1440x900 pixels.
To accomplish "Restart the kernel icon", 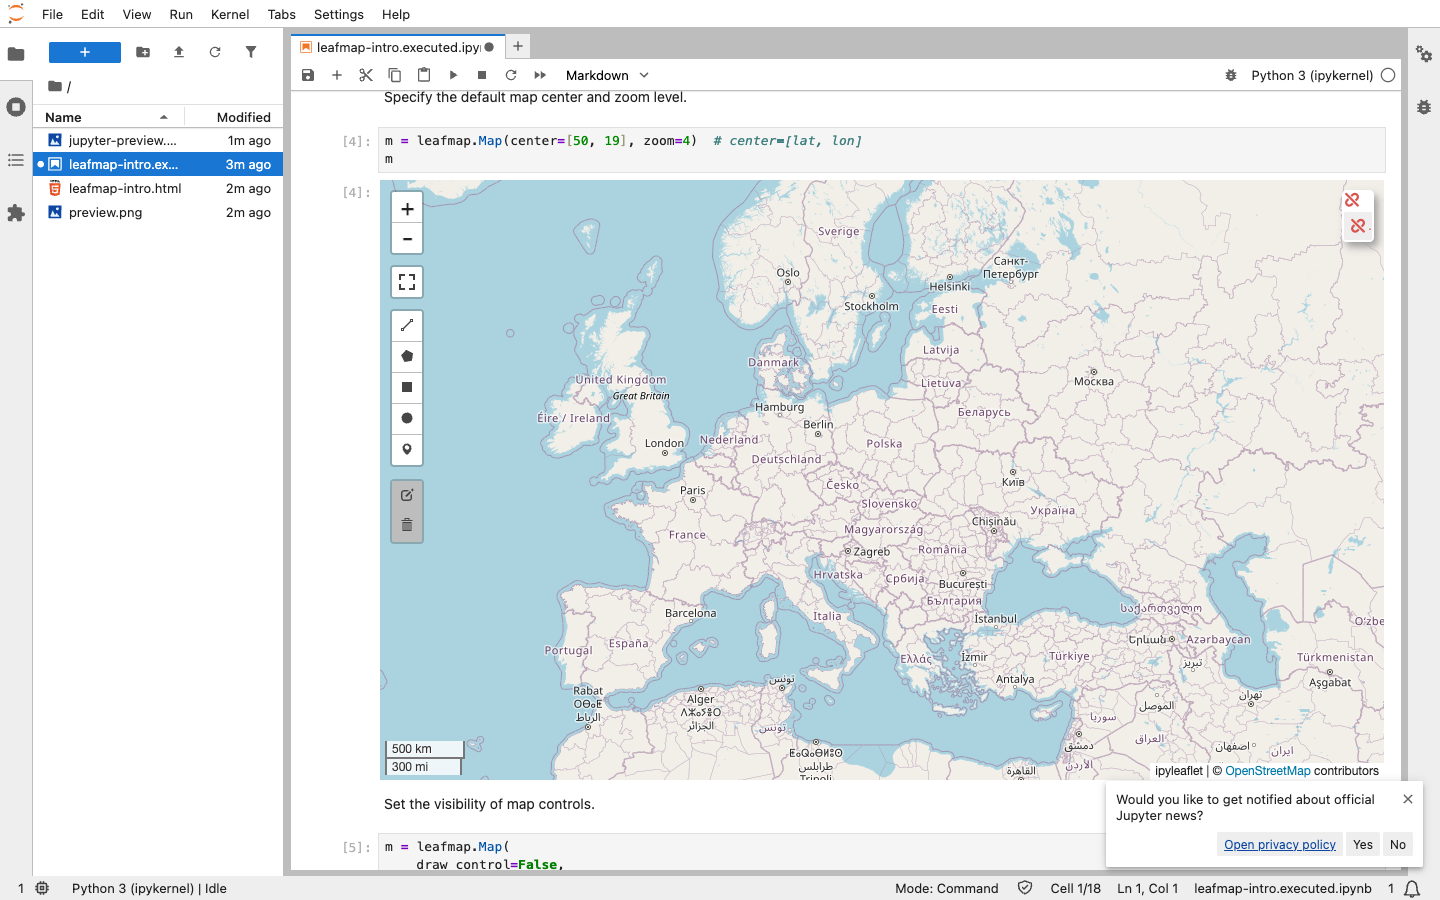I will (511, 75).
